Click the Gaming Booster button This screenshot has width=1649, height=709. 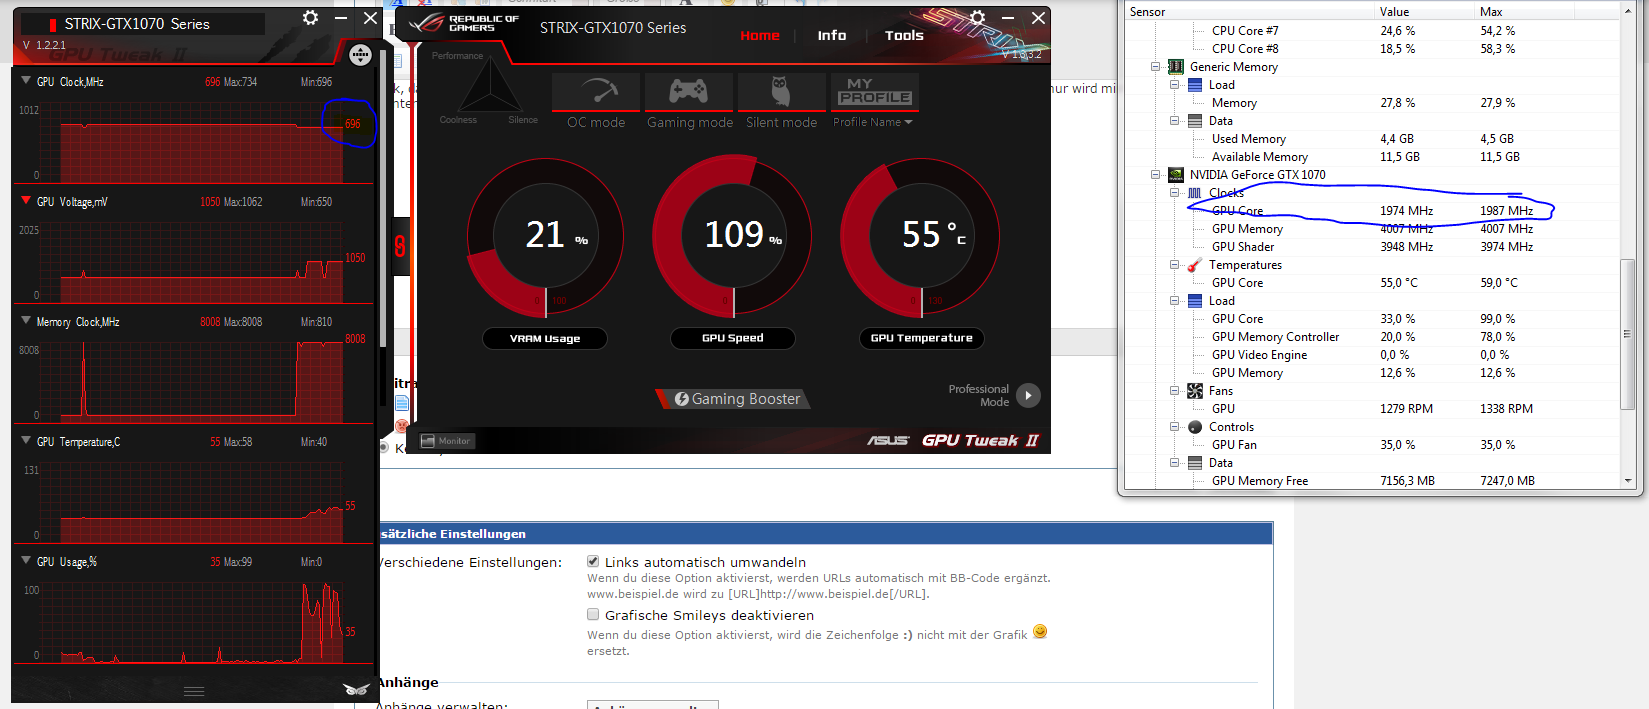pos(734,399)
